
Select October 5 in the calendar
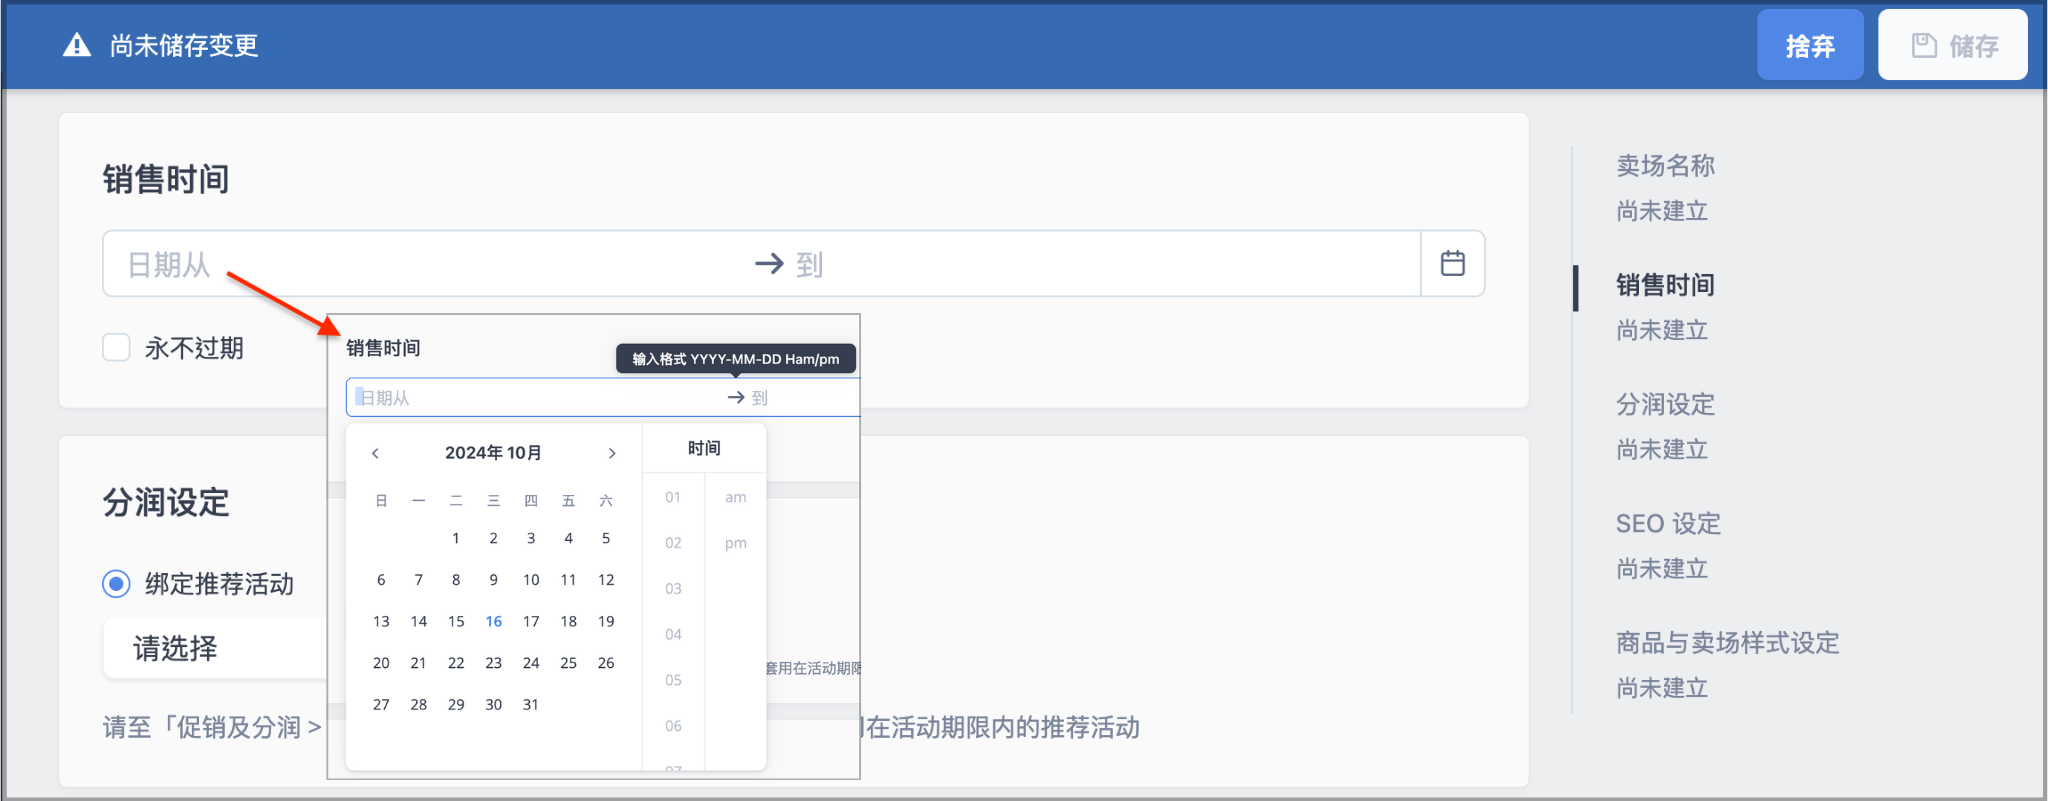[x=606, y=538]
